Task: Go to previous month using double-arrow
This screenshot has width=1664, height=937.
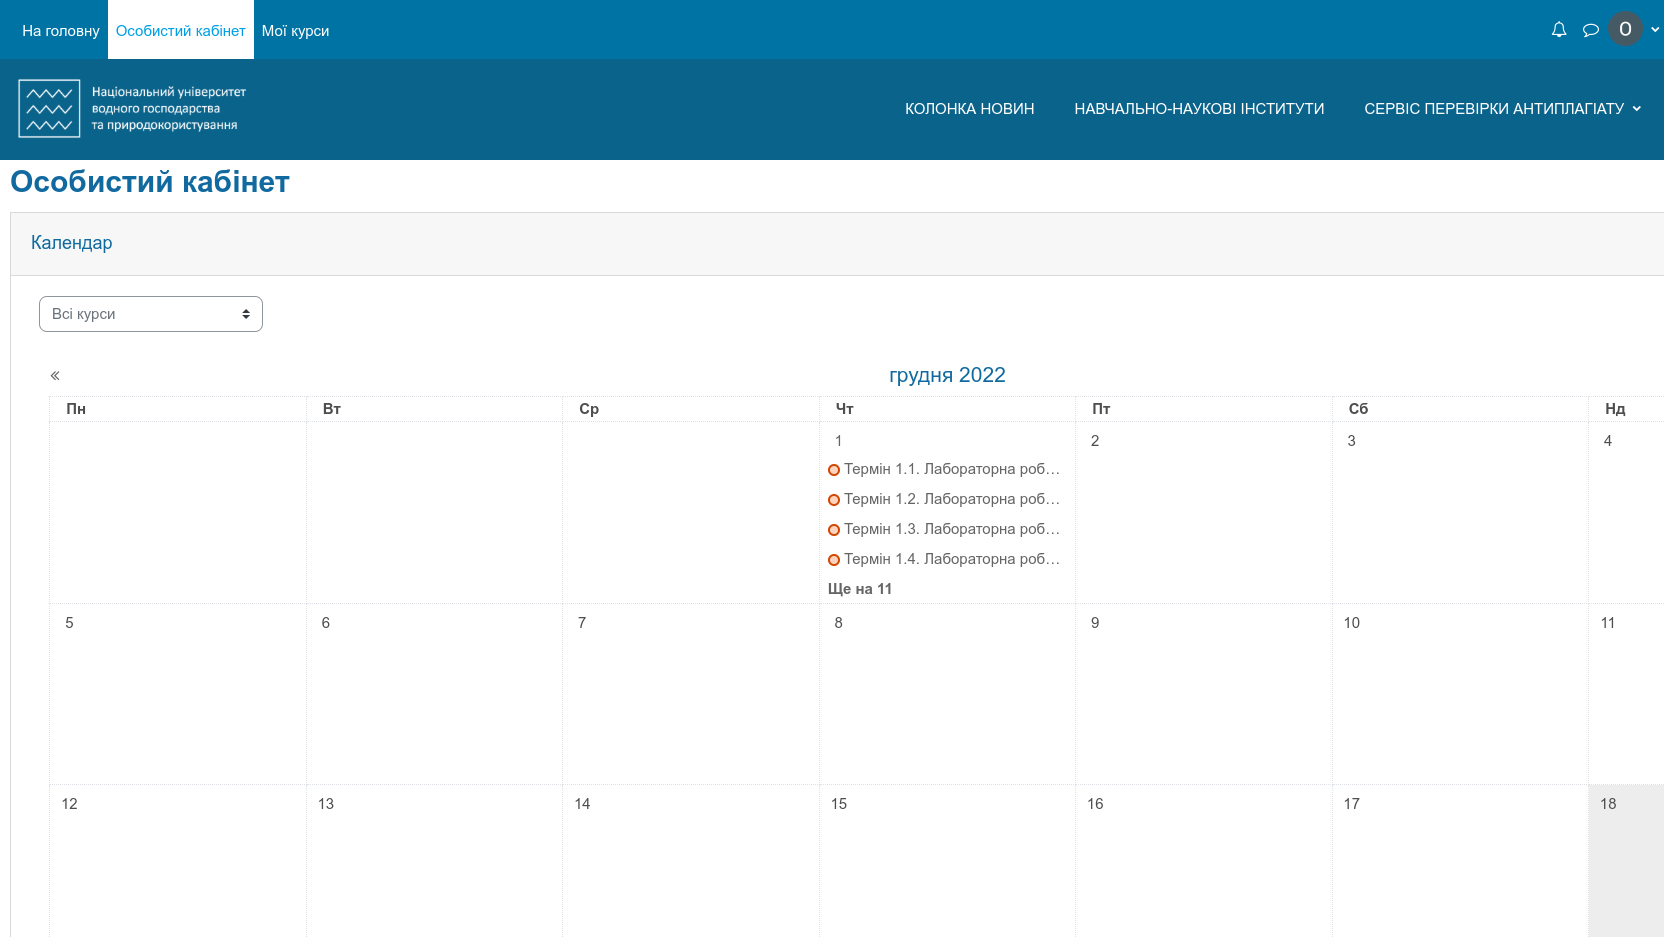Action: [55, 376]
